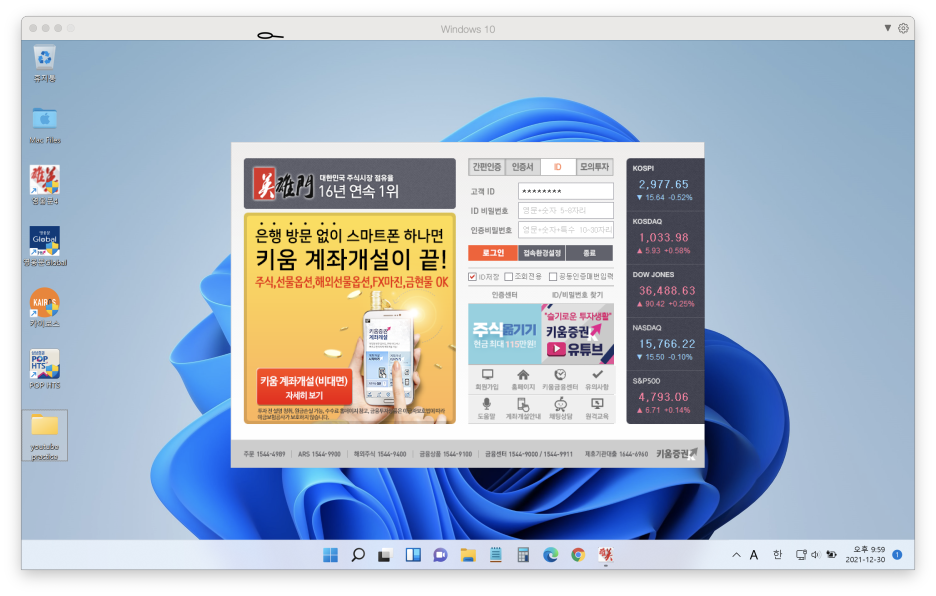Open the volume speaker tray icon

(x=815, y=555)
